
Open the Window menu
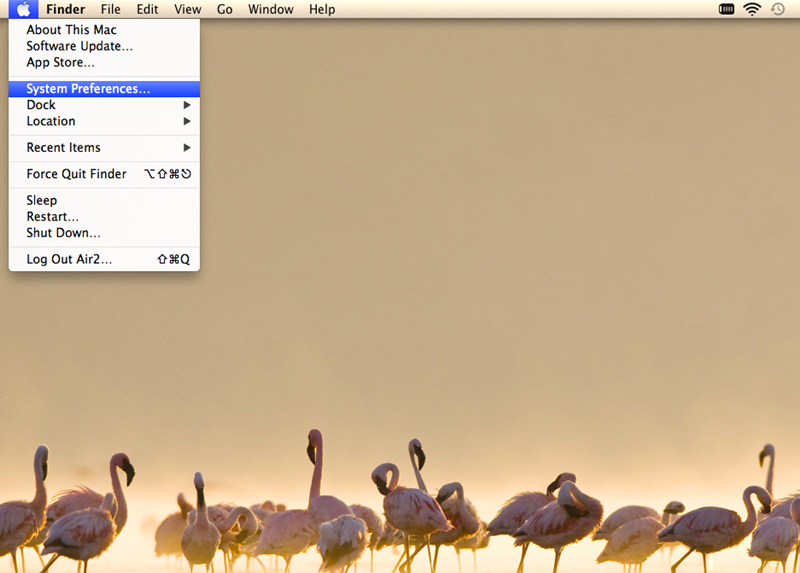[270, 9]
